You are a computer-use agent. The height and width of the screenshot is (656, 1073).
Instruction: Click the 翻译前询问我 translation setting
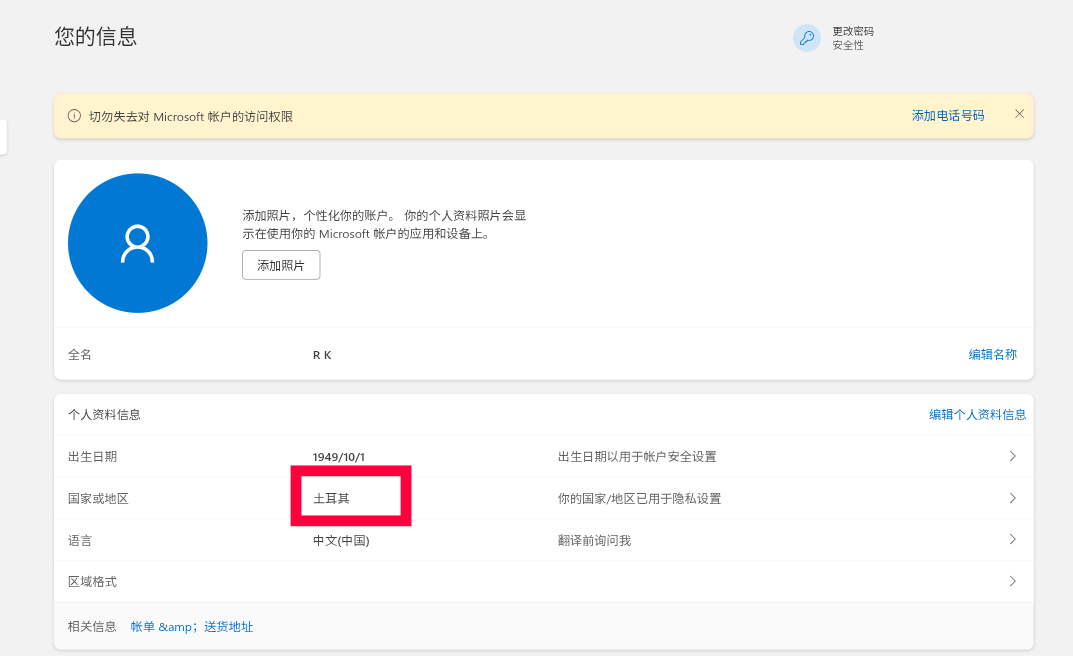click(x=594, y=541)
